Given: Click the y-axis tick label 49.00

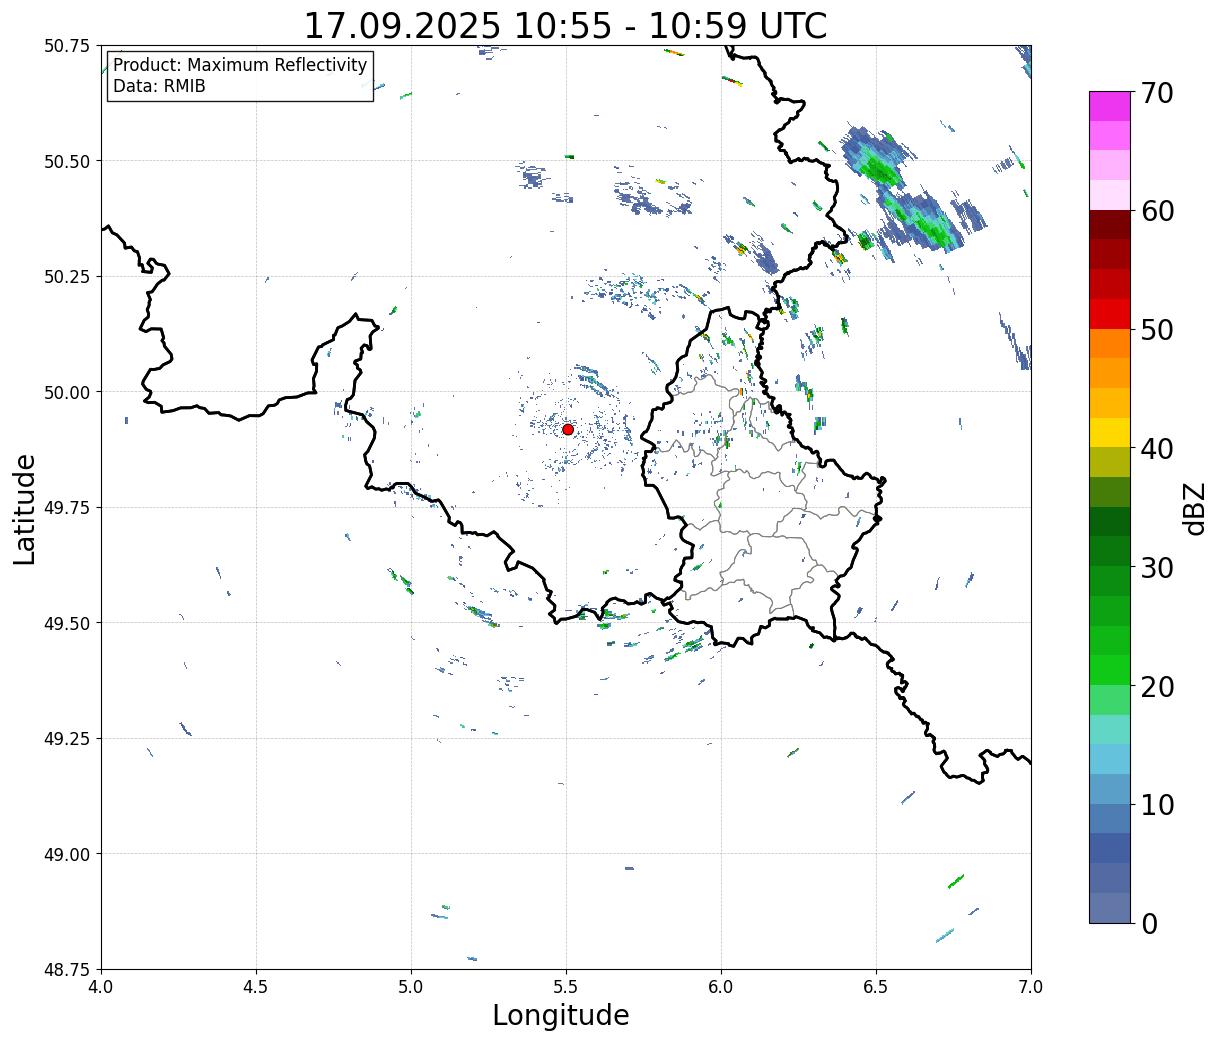Looking at the screenshot, I should (67, 854).
